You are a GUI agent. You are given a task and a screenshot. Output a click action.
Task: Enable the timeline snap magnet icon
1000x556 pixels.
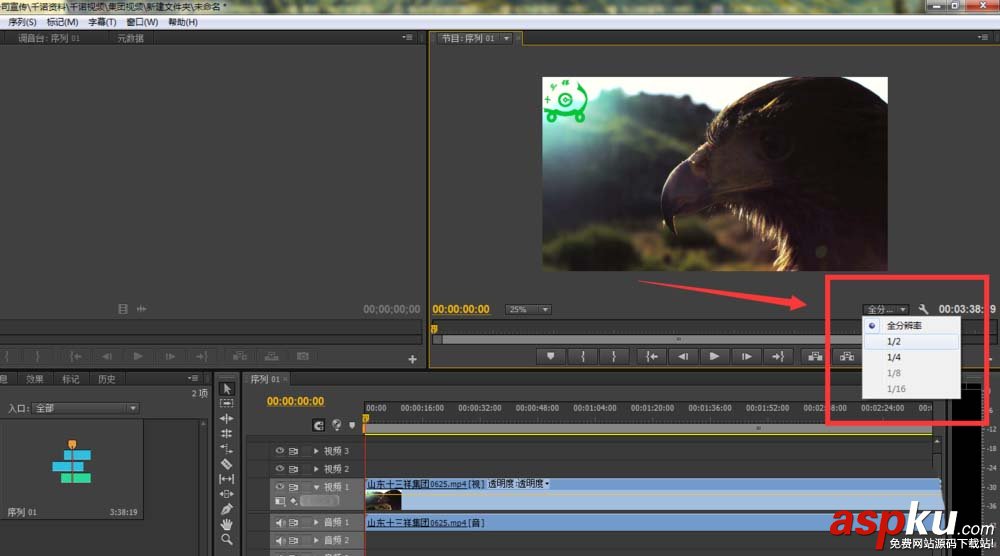pyautogui.click(x=317, y=425)
